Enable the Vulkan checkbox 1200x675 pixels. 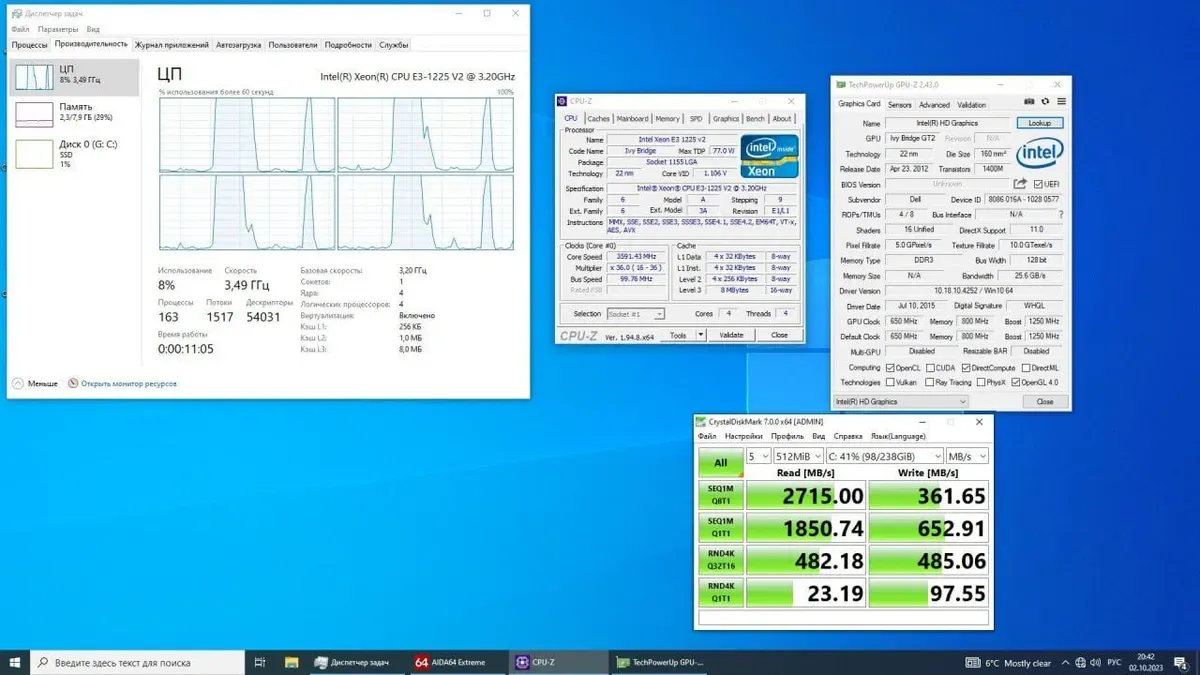pyautogui.click(x=890, y=383)
